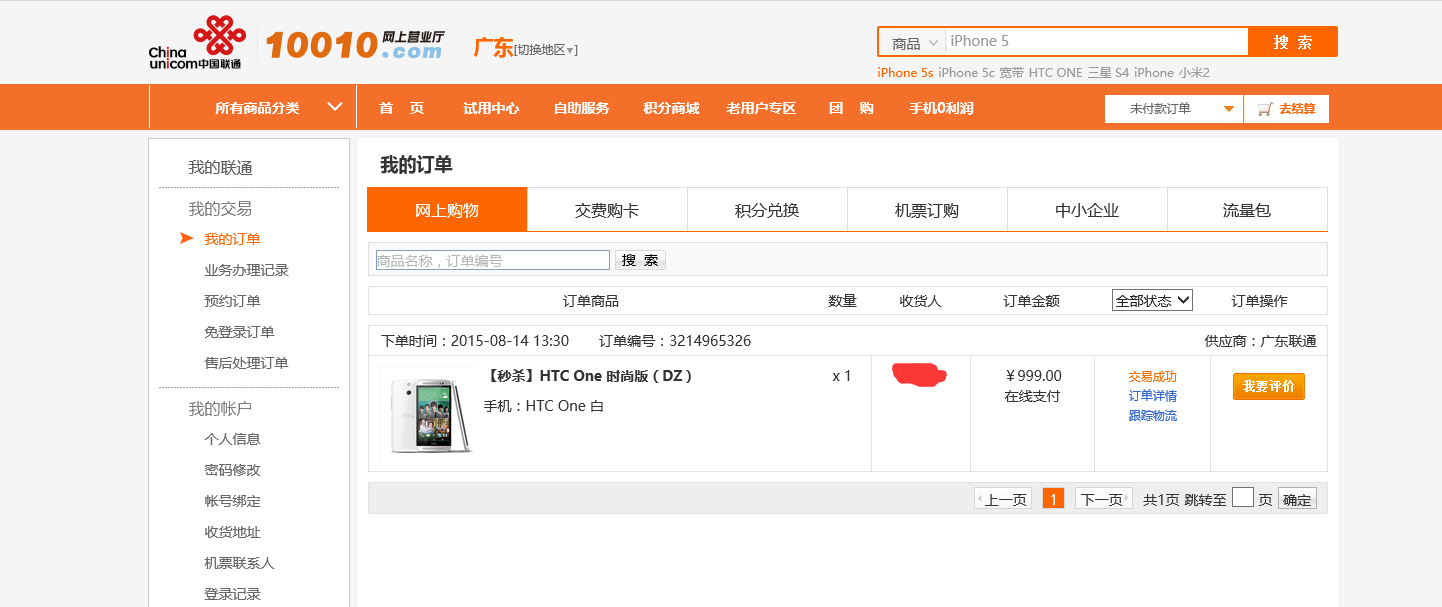
Task: Select 我的订单 in the sidebar
Action: pos(232,239)
